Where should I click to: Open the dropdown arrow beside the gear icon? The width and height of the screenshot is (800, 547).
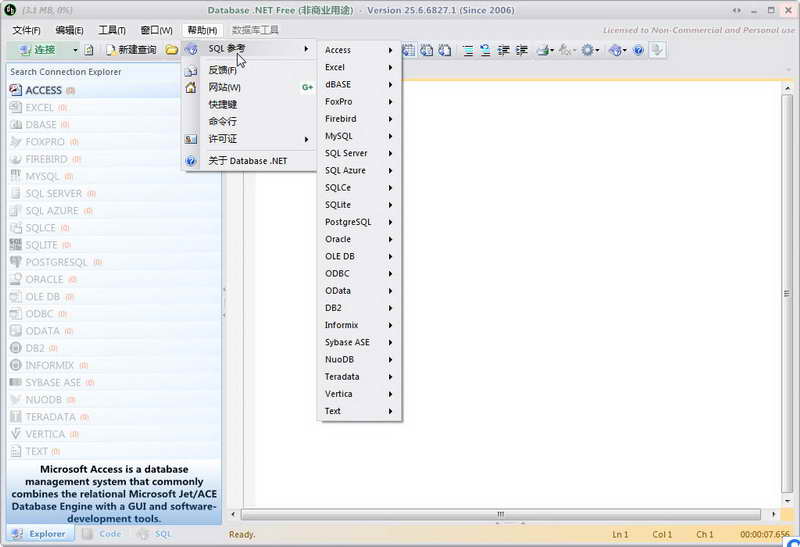597,50
